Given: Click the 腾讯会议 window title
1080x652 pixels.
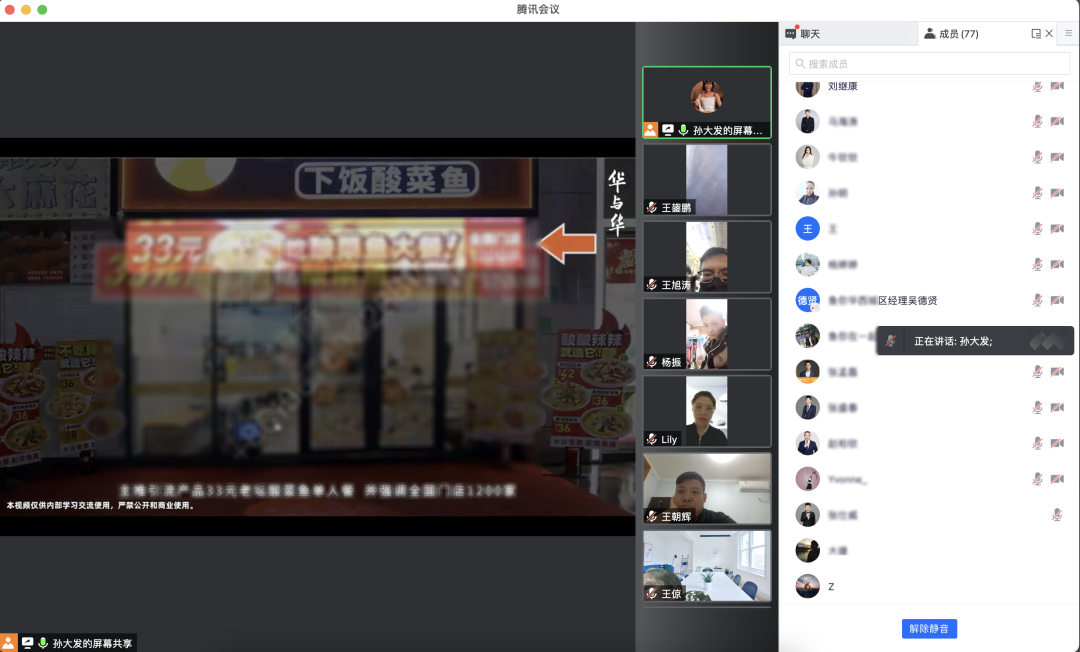Looking at the screenshot, I should click(x=538, y=10).
